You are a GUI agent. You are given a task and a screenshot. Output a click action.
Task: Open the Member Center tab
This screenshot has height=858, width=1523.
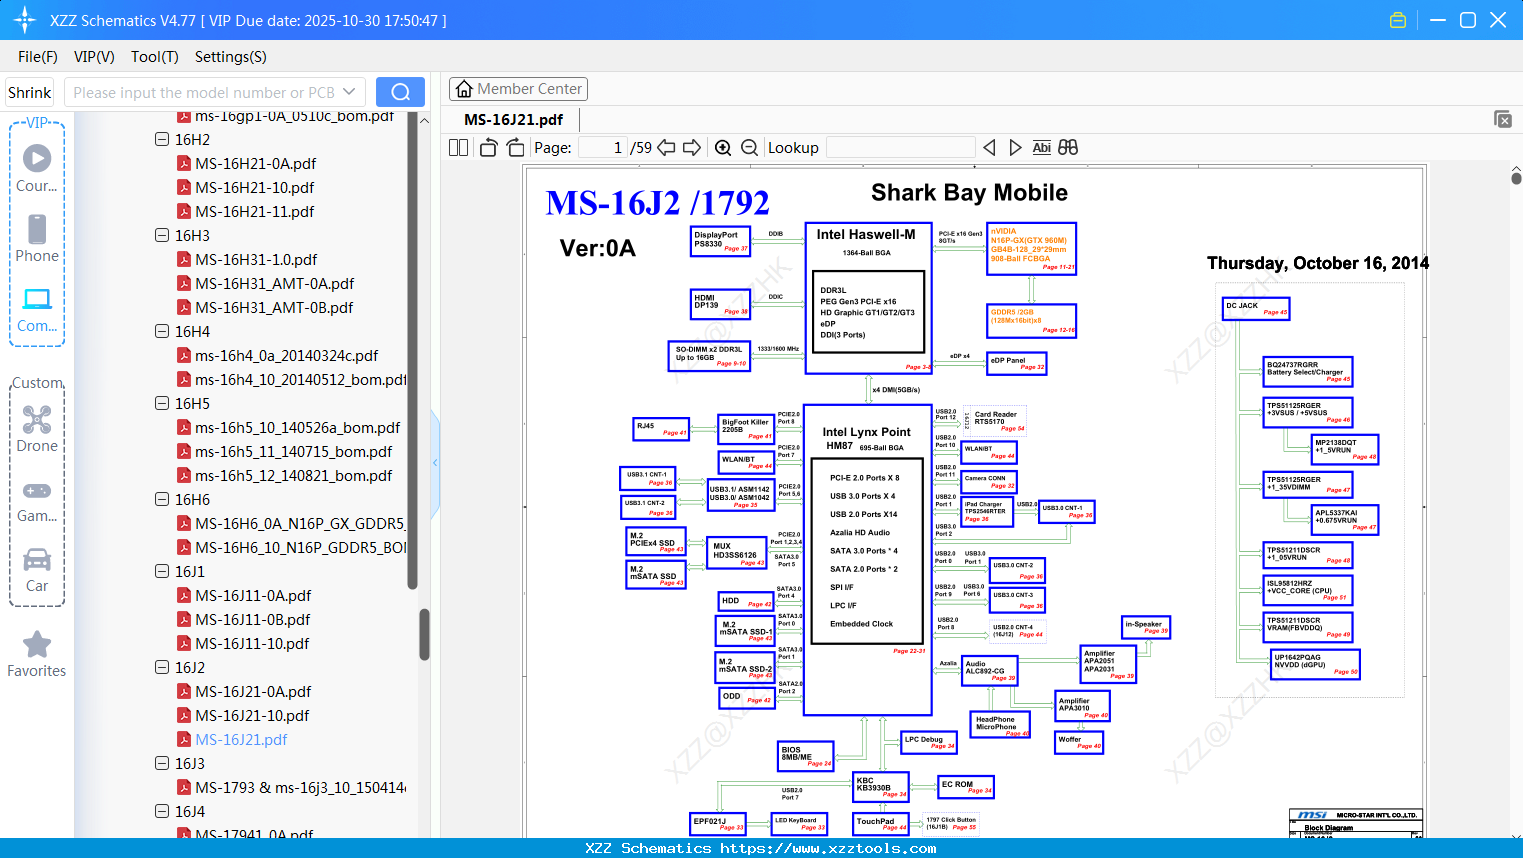(518, 89)
